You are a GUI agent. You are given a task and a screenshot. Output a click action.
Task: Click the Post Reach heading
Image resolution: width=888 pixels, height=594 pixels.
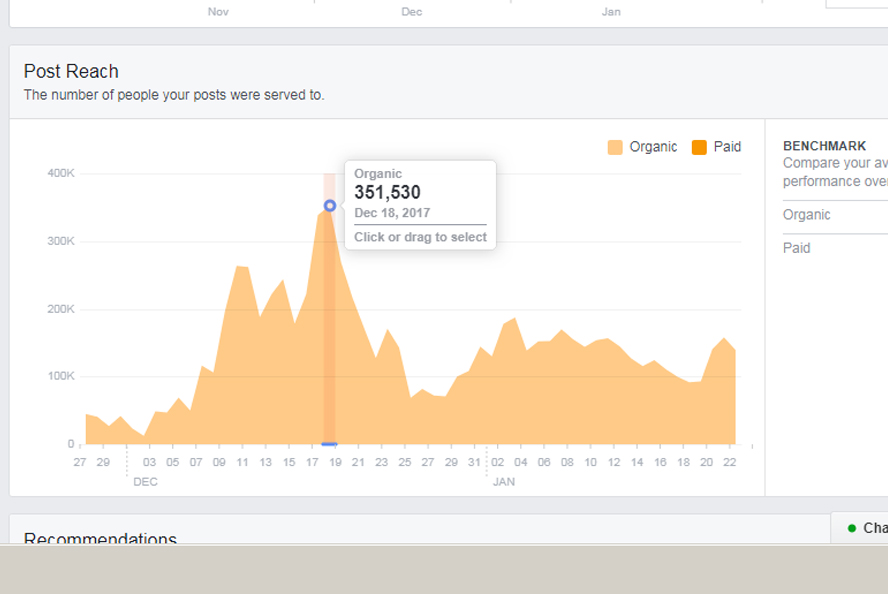[x=71, y=71]
